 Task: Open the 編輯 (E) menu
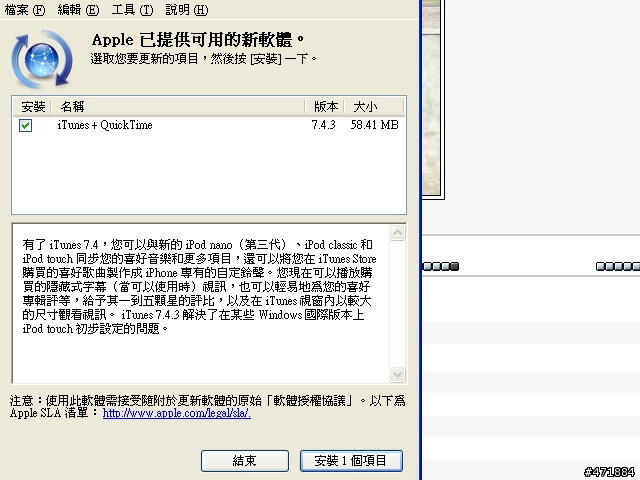click(x=78, y=10)
